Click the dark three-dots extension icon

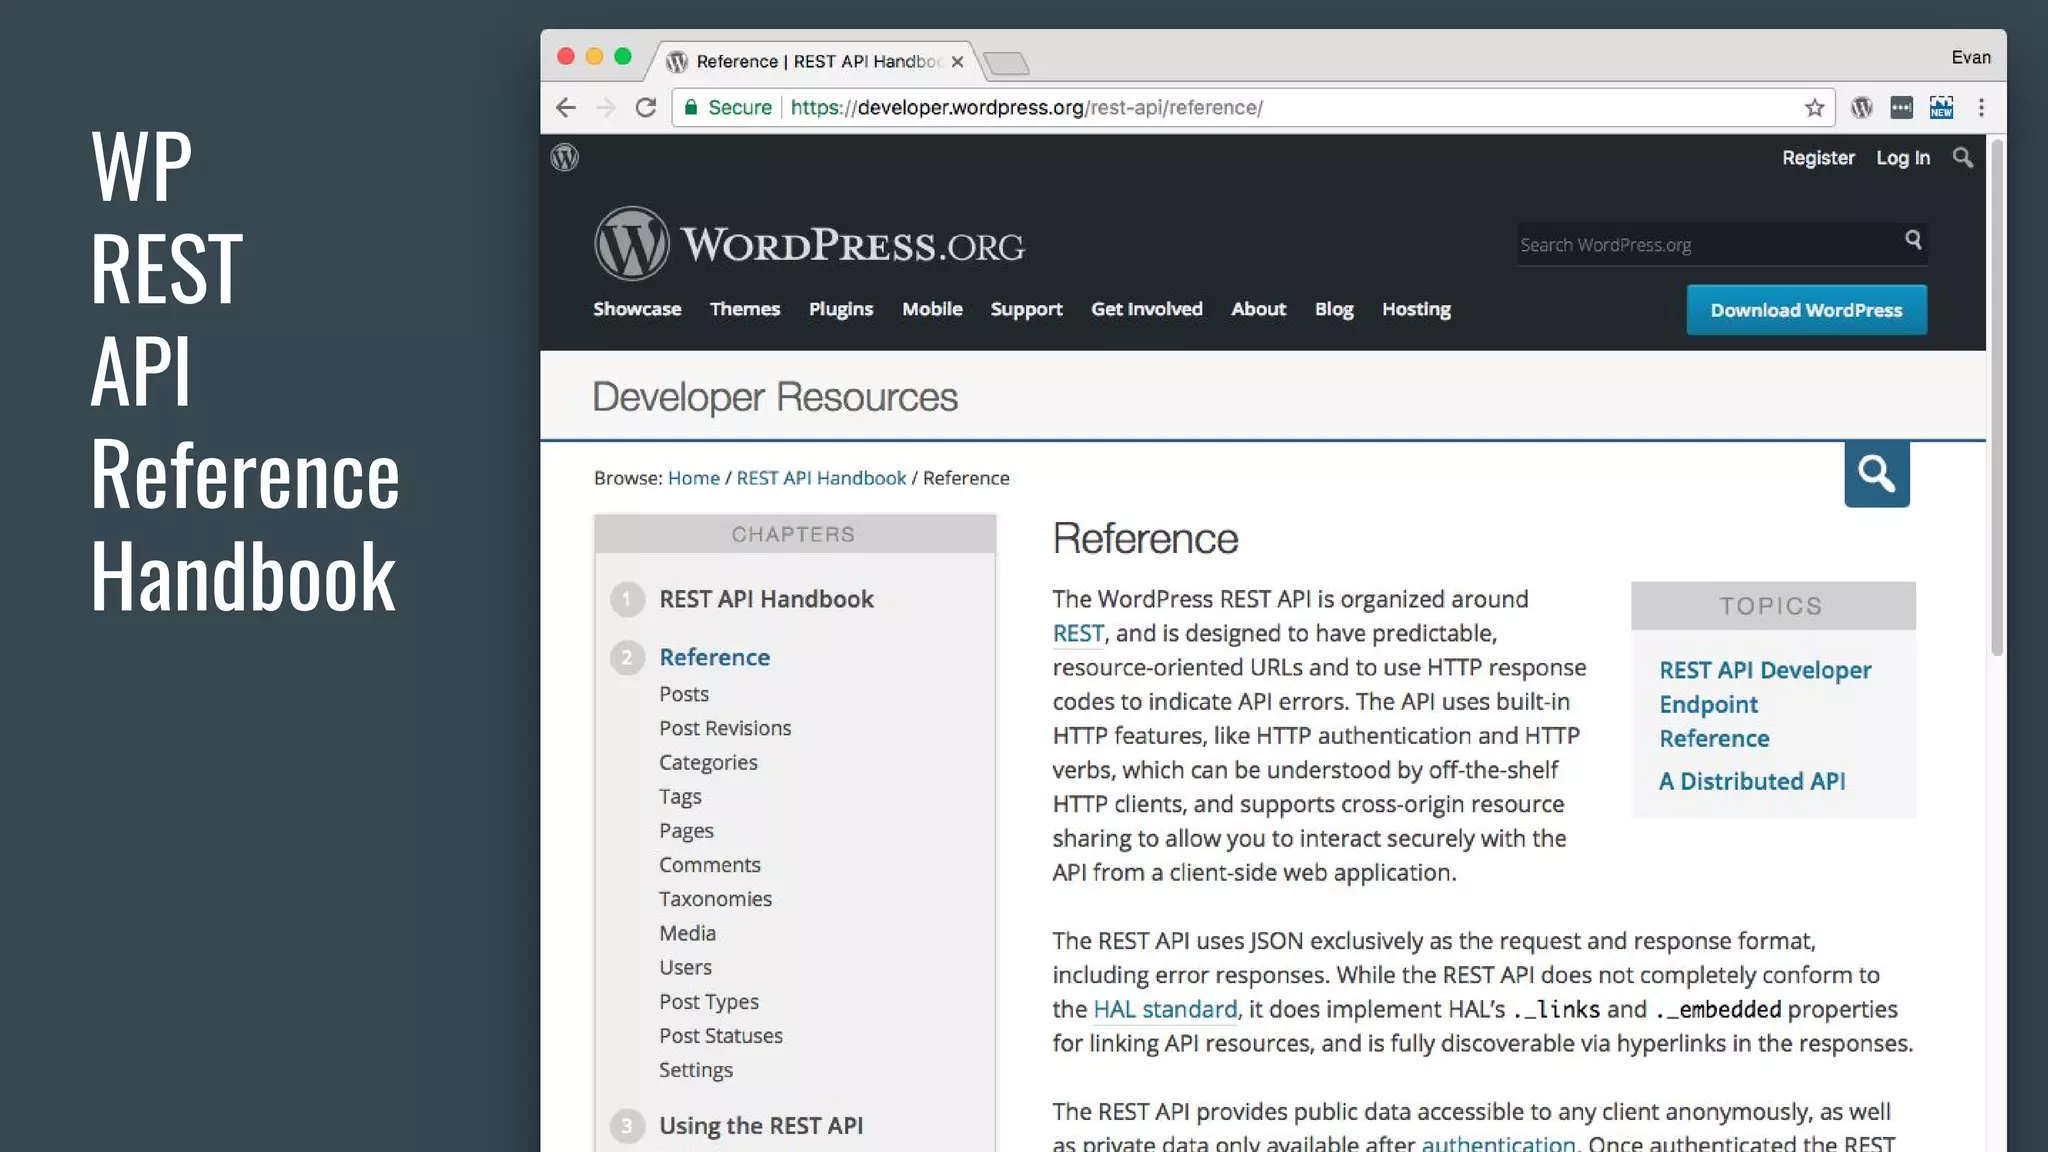pos(1901,107)
